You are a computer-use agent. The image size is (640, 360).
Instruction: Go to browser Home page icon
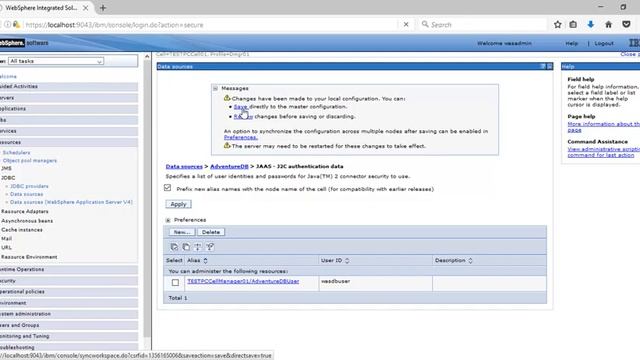tap(608, 25)
